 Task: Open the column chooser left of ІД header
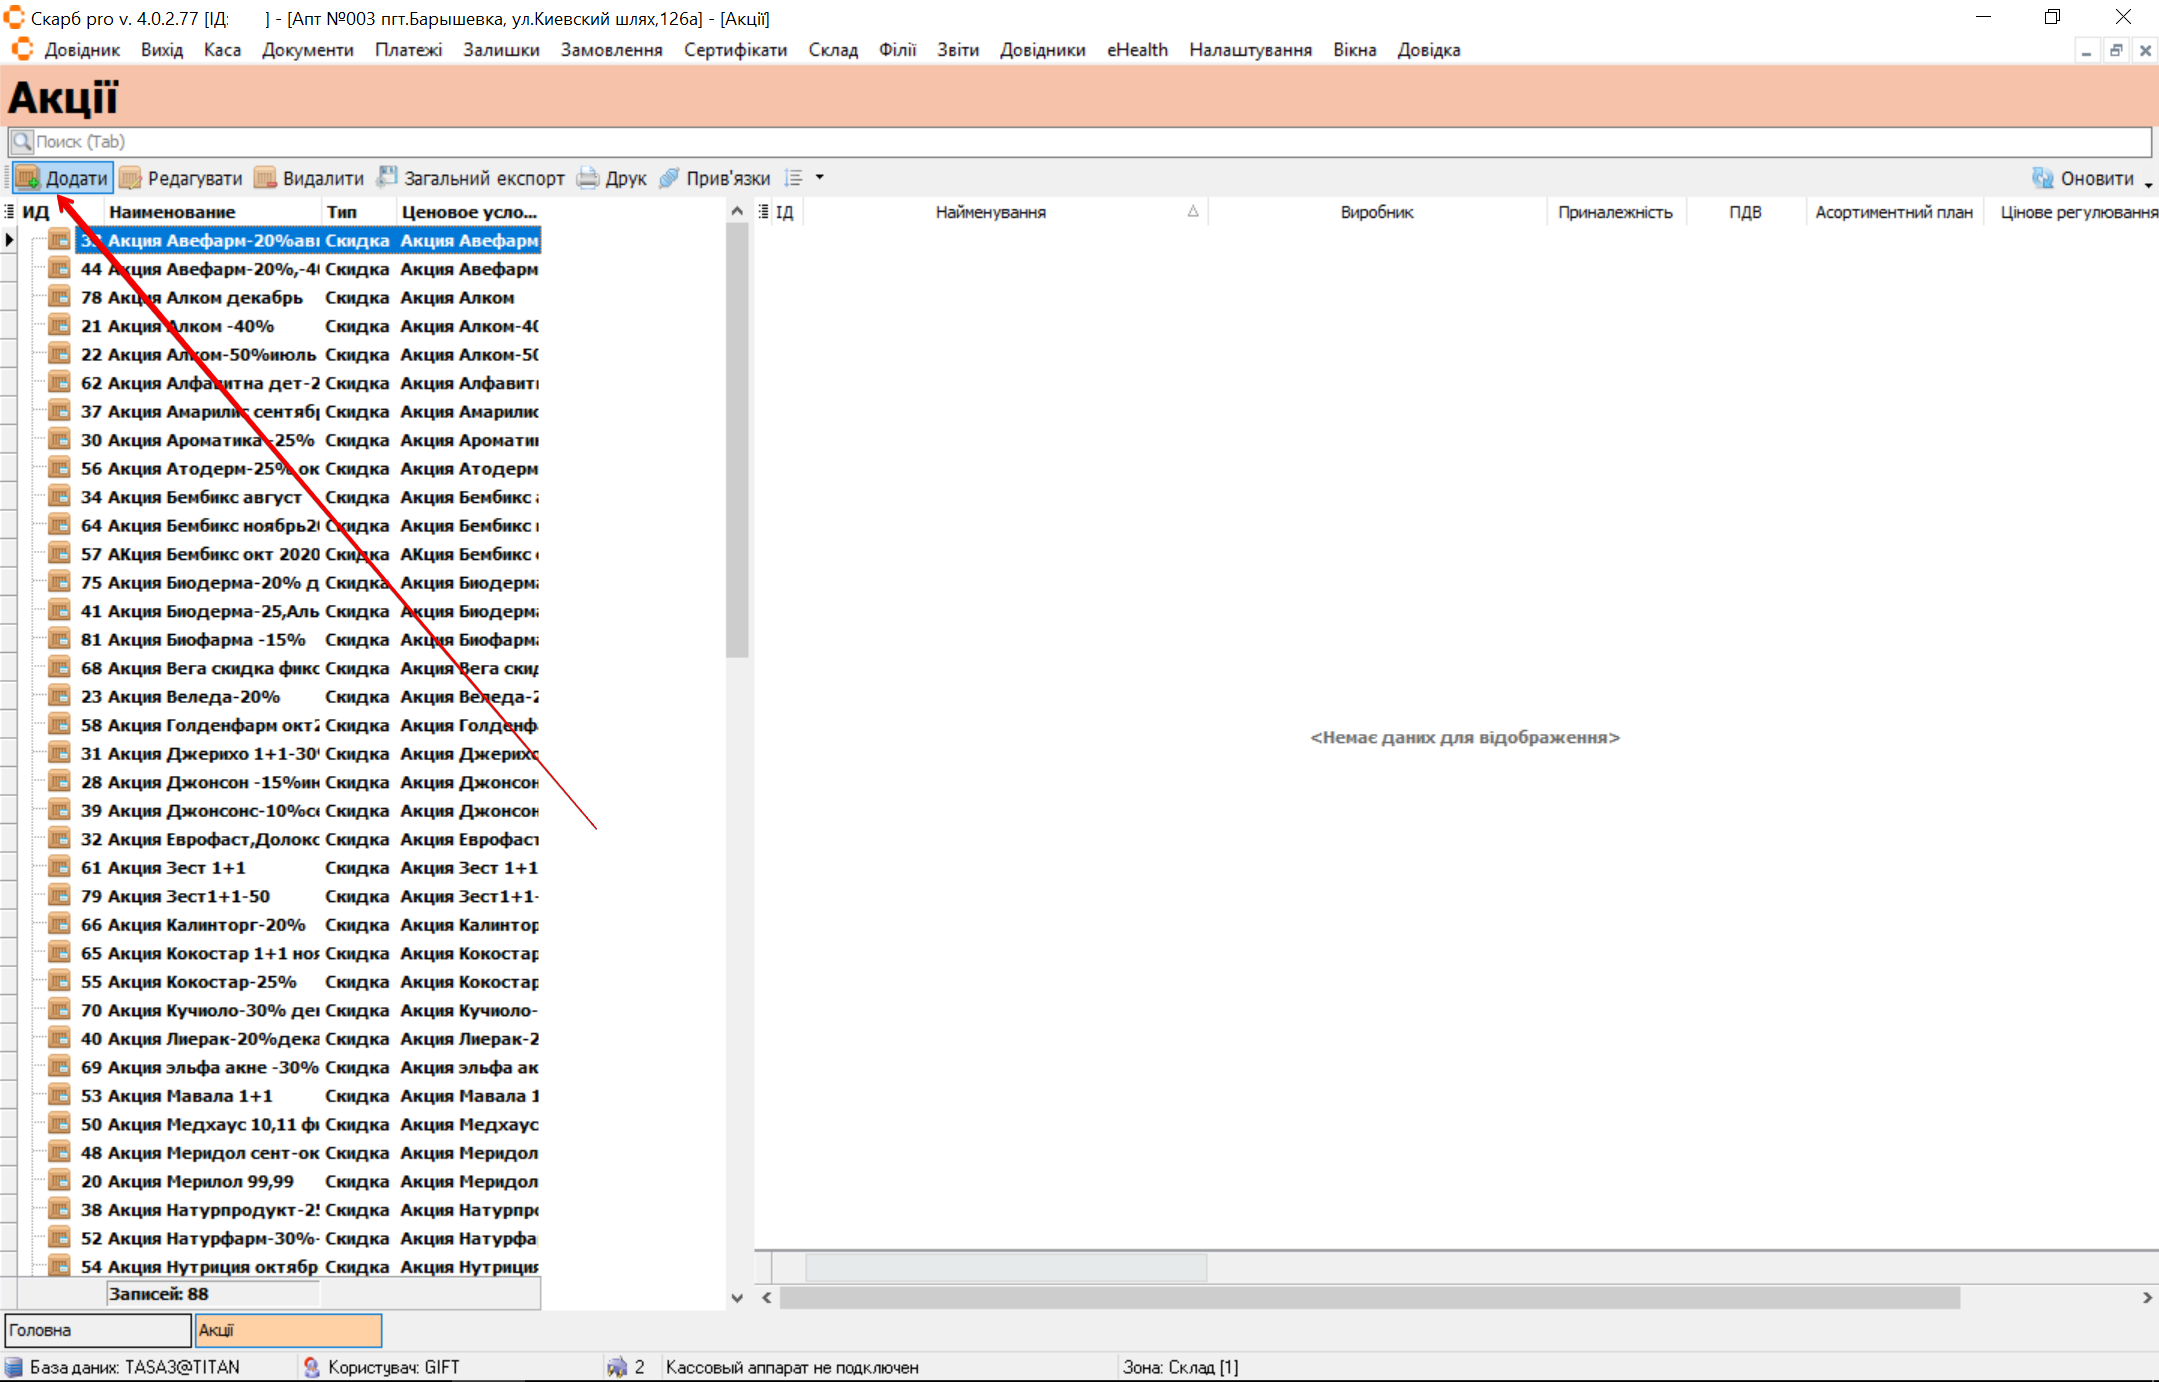pos(764,212)
